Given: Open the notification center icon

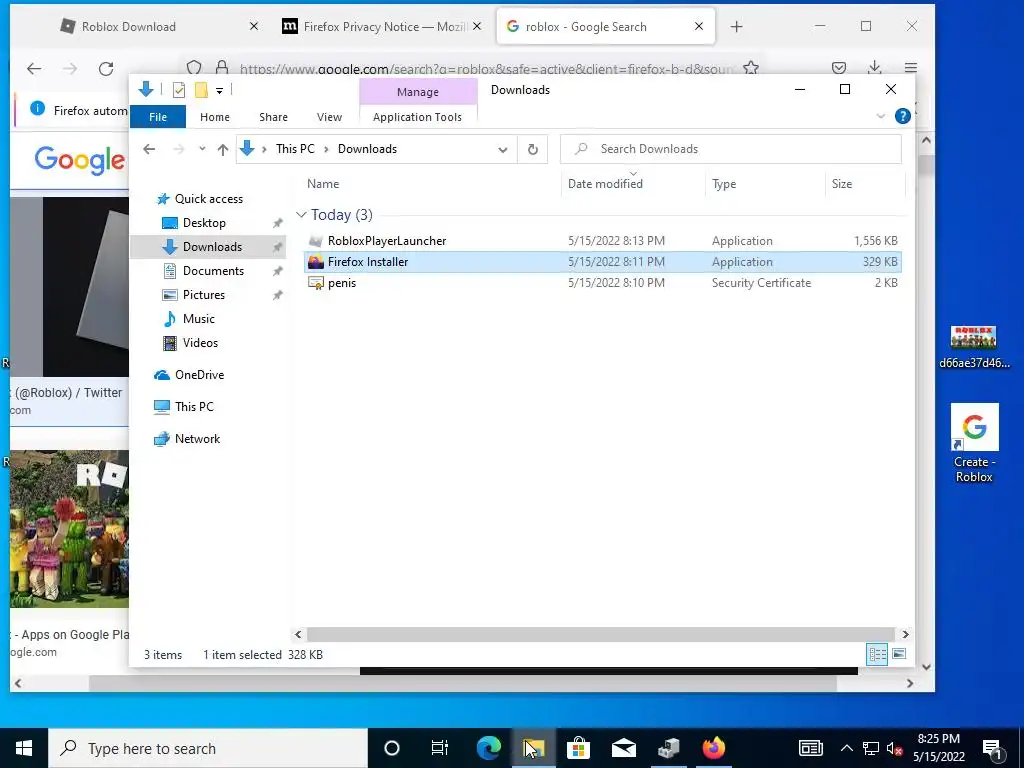Looking at the screenshot, I should coord(992,748).
